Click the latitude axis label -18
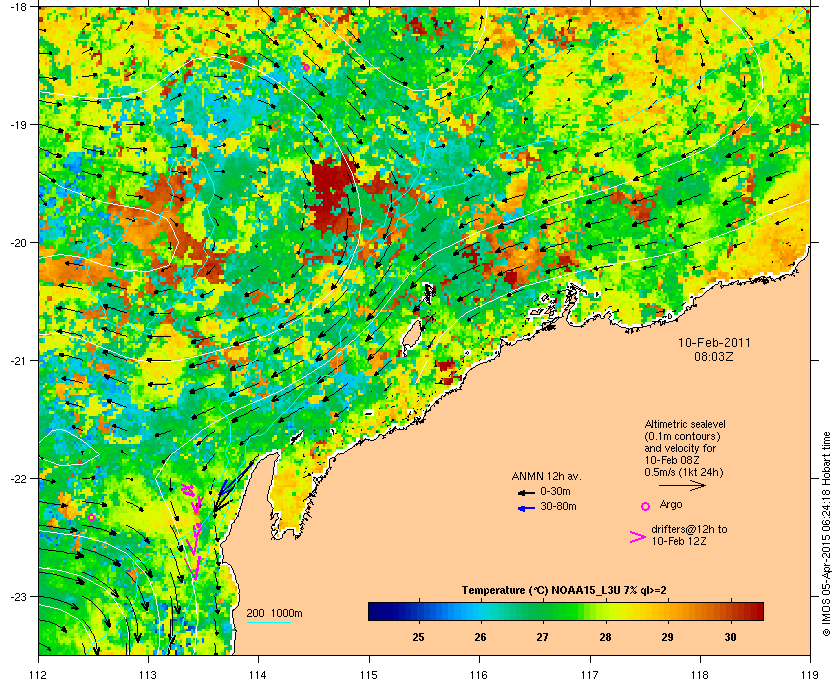This screenshot has height=680, width=840. [x=18, y=7]
